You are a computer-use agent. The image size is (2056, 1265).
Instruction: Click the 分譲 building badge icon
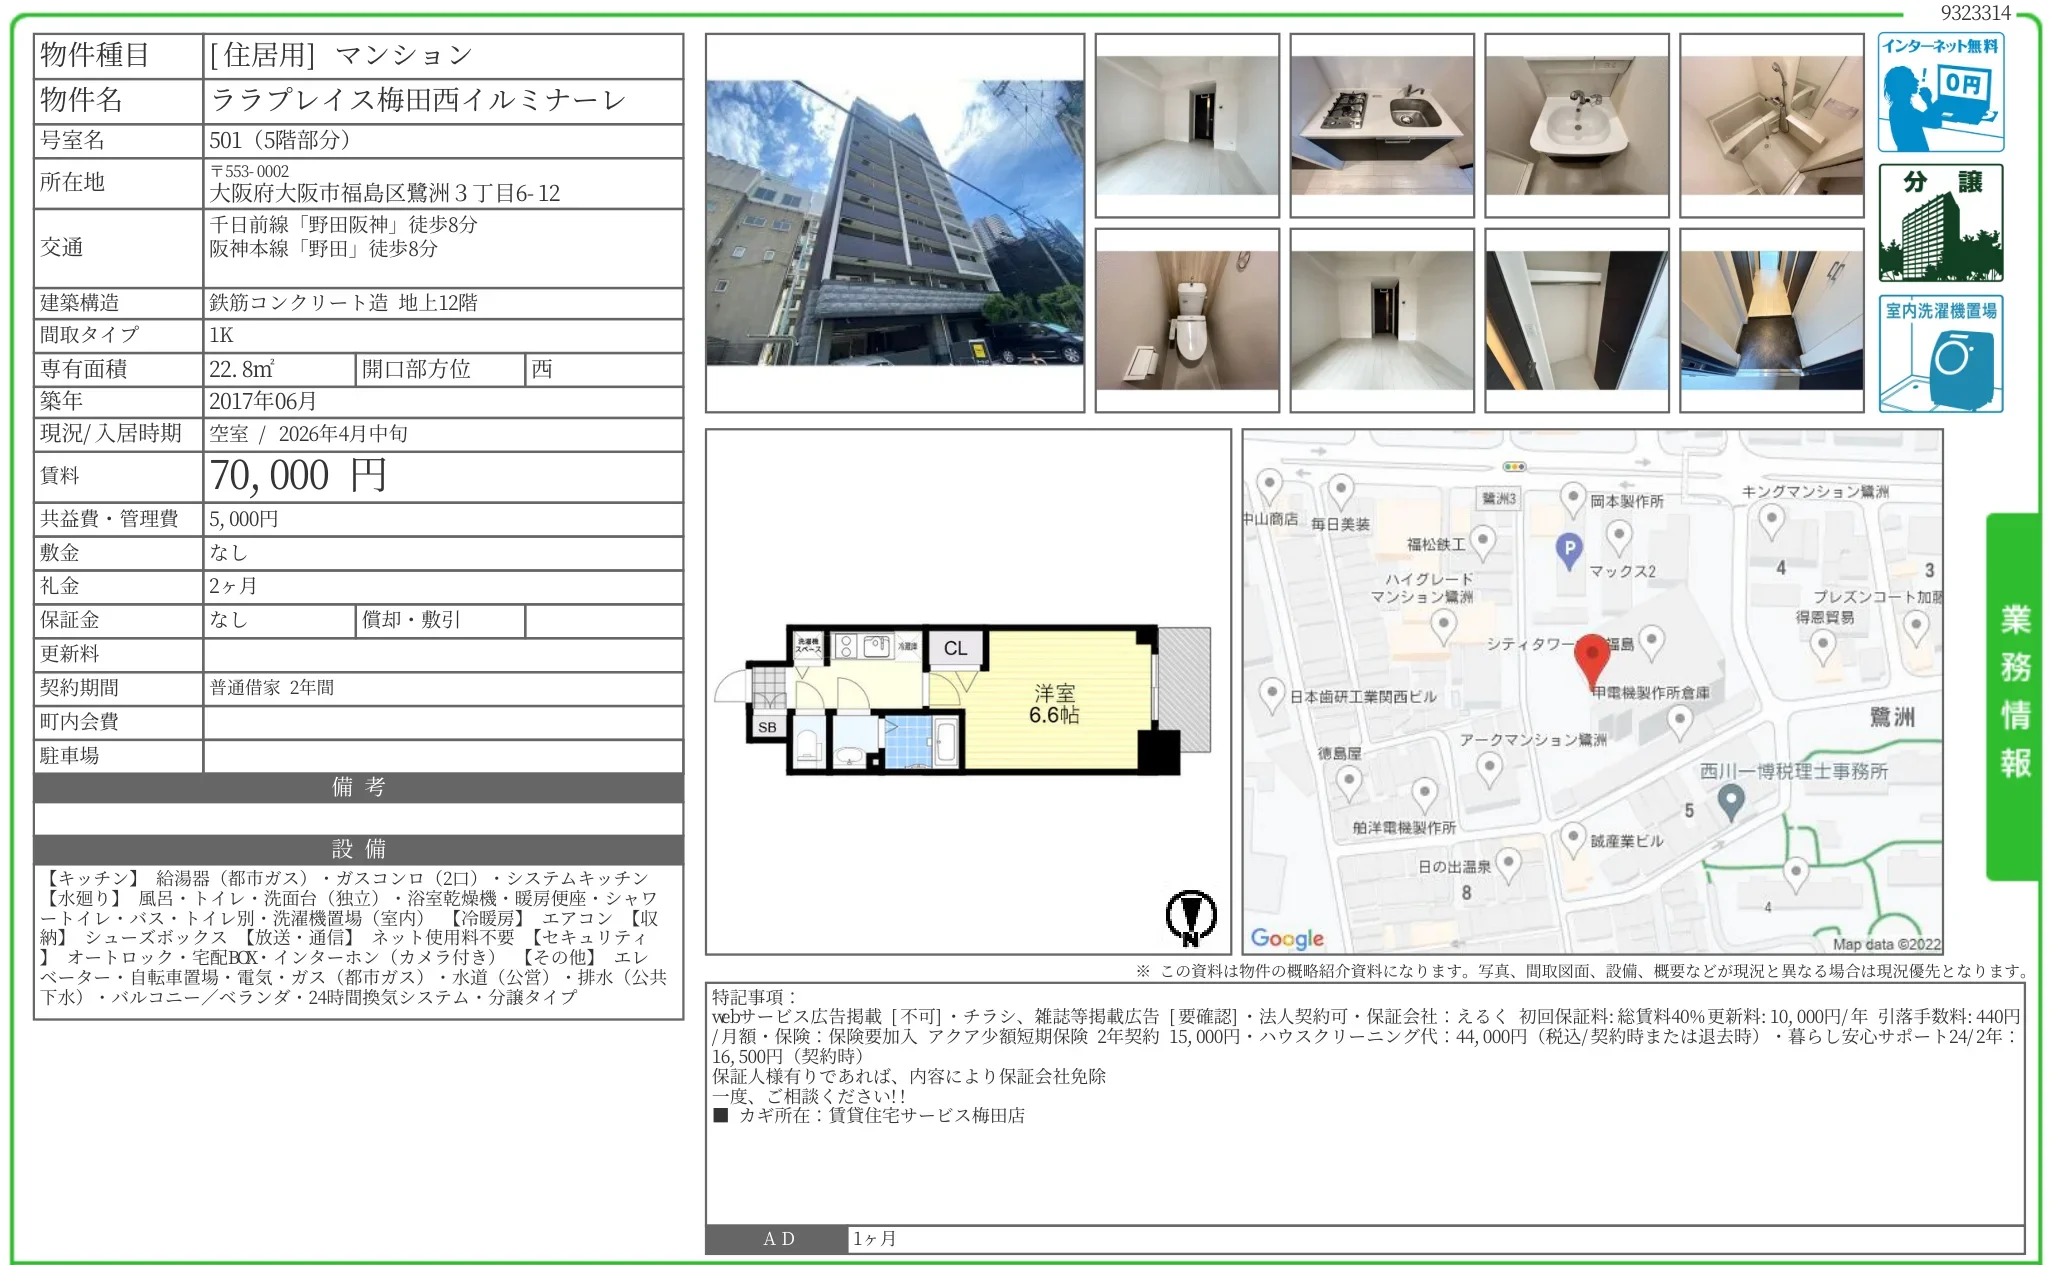coord(1940,223)
